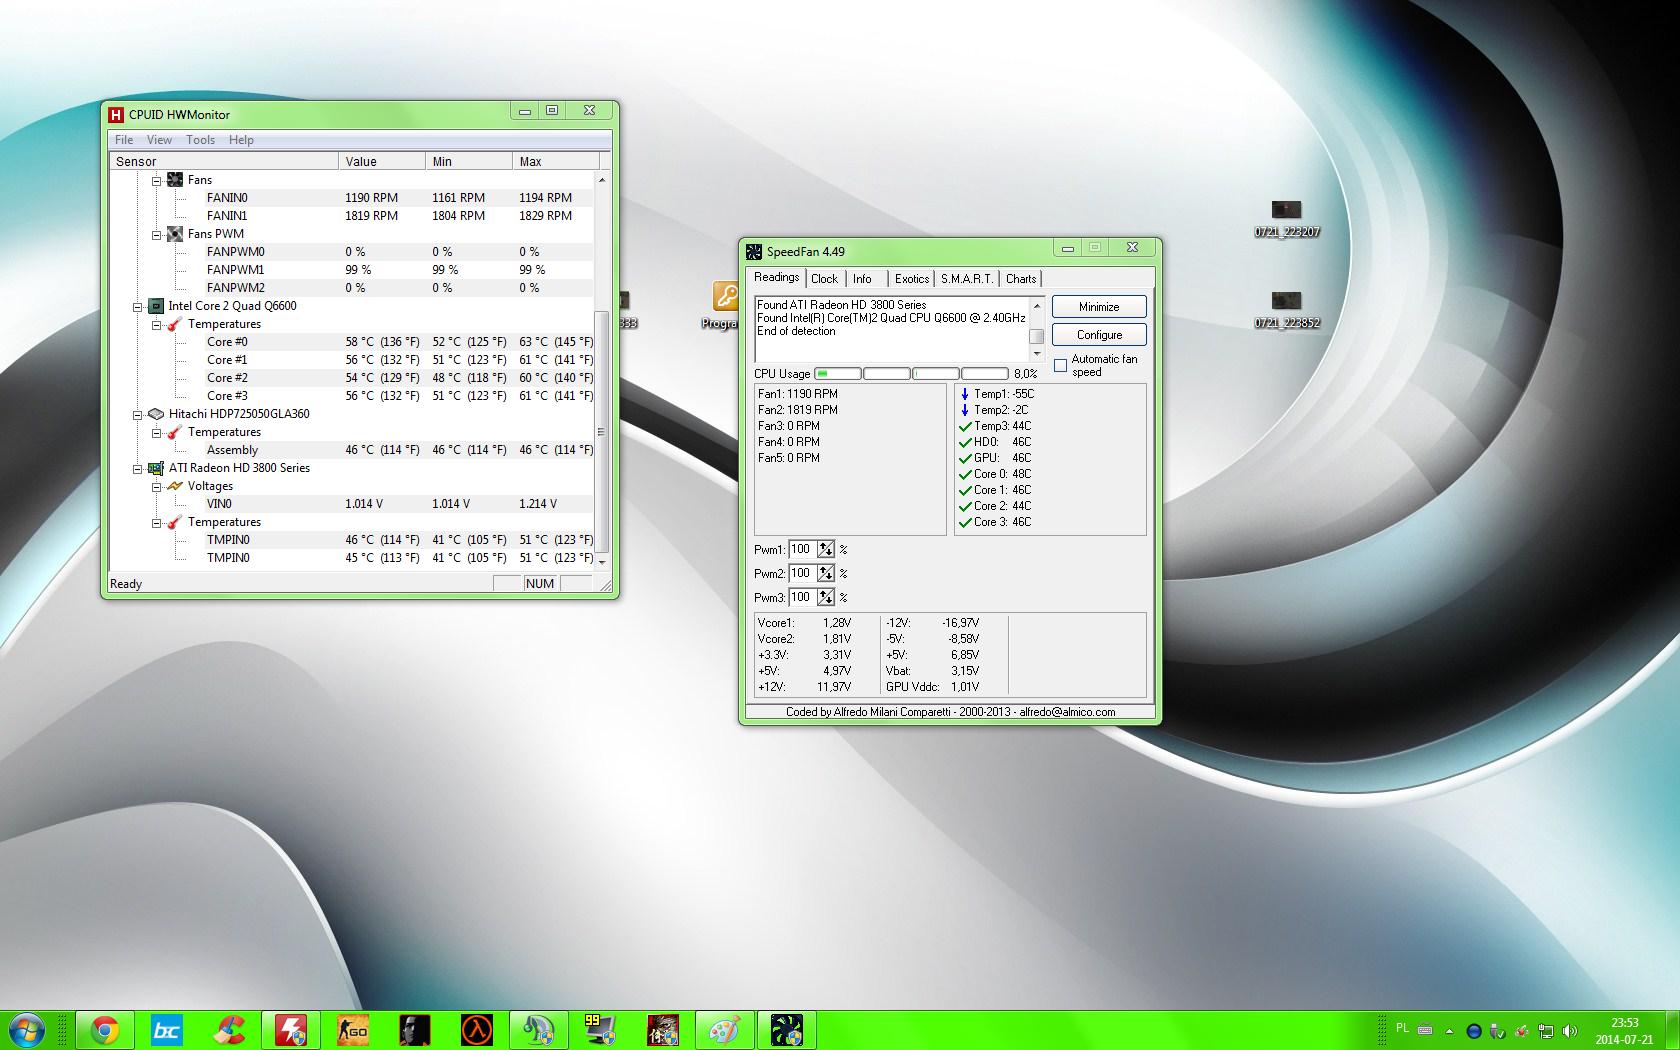
Task: Open the Help menu in HWMonitor
Action: point(241,140)
